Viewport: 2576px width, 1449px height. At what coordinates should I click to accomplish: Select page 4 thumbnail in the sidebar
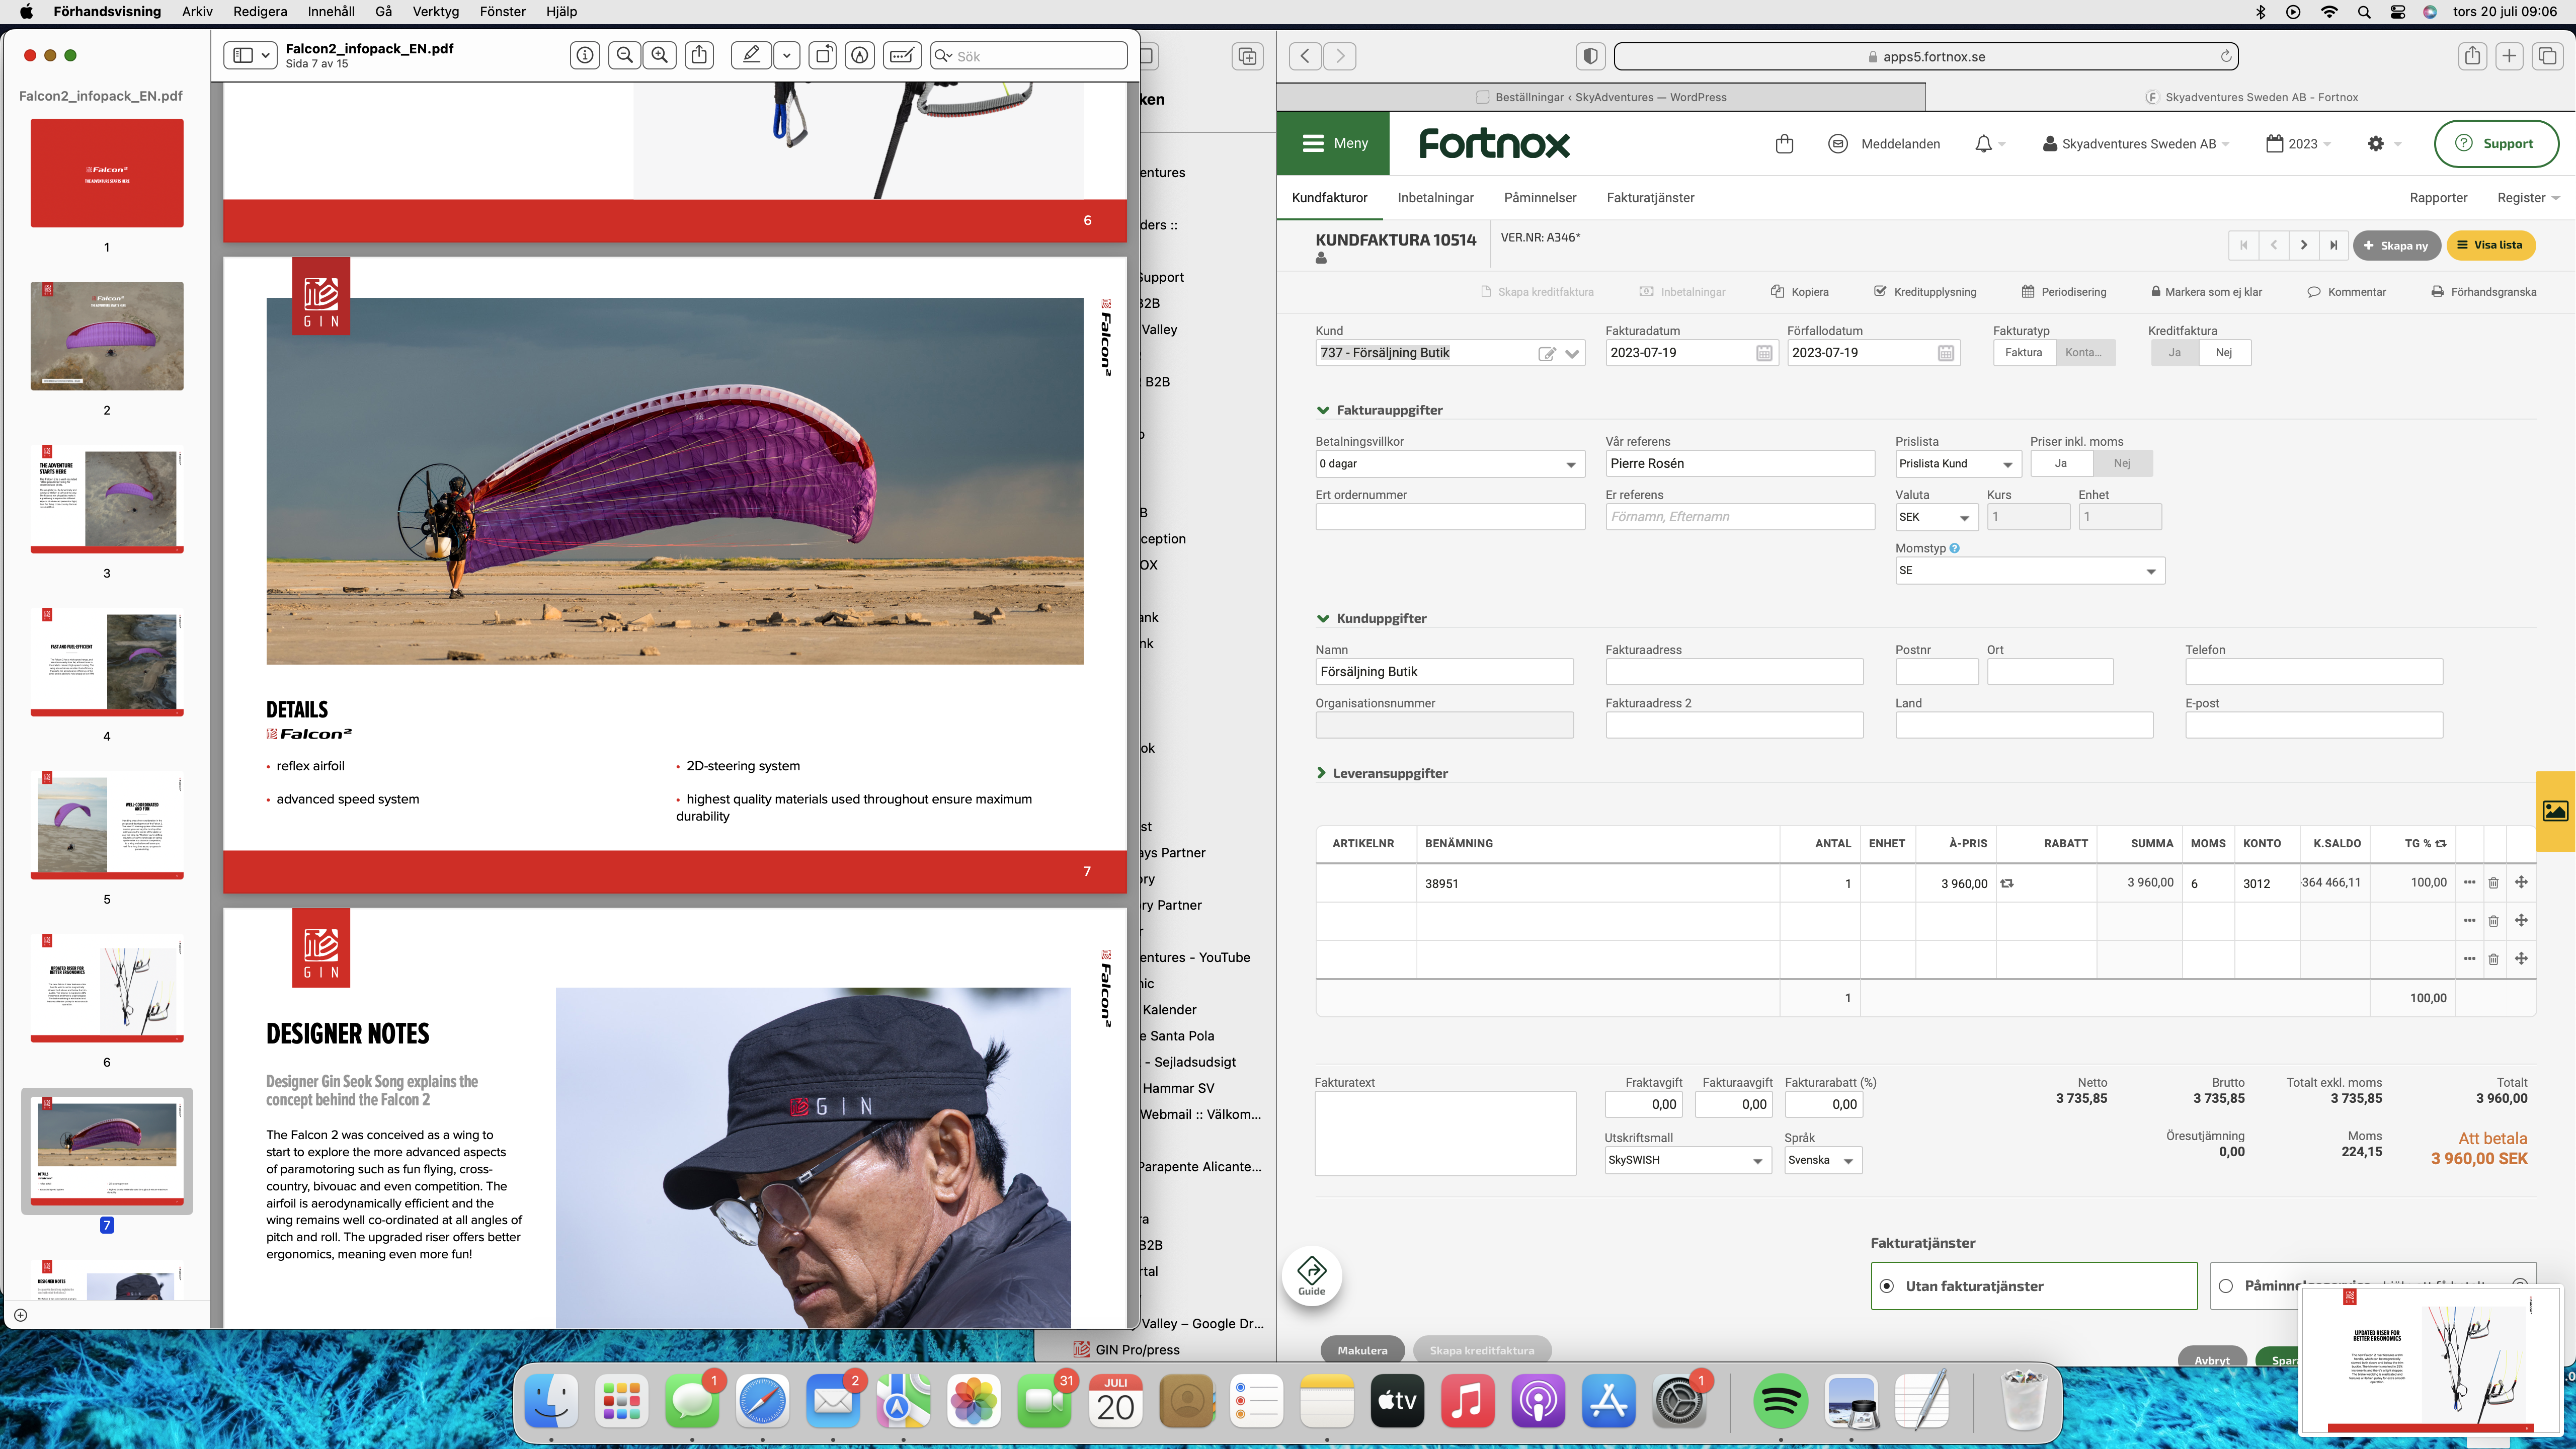tap(107, 661)
